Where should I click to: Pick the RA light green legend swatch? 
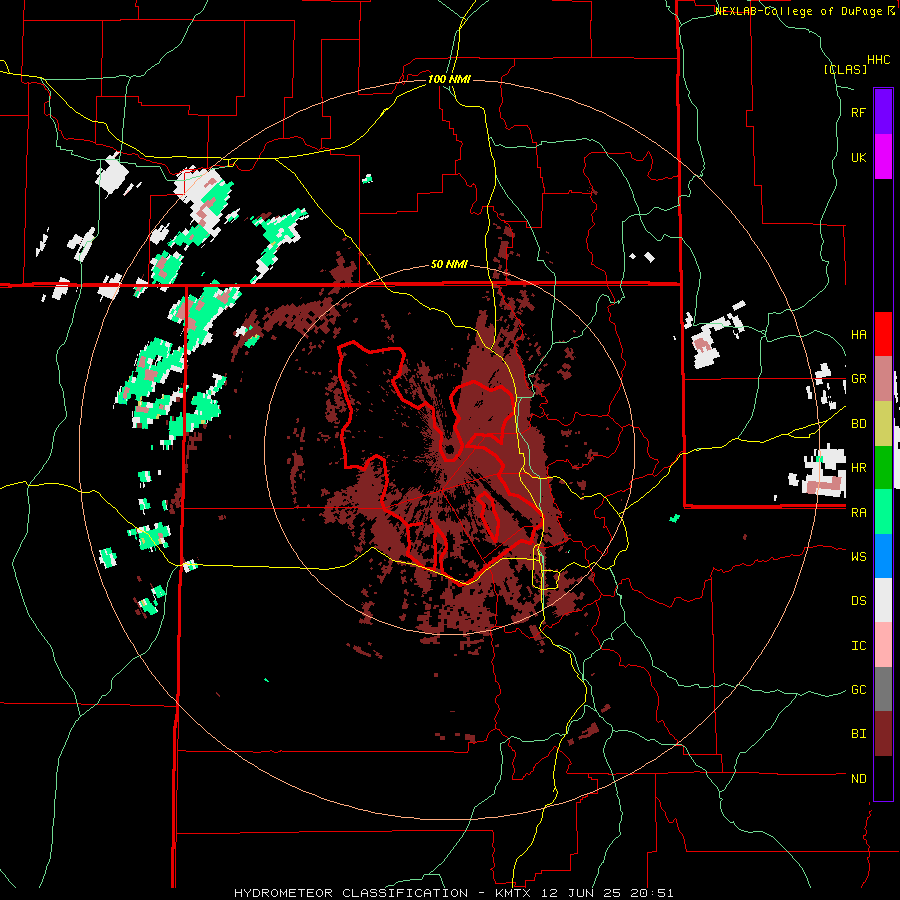click(883, 512)
